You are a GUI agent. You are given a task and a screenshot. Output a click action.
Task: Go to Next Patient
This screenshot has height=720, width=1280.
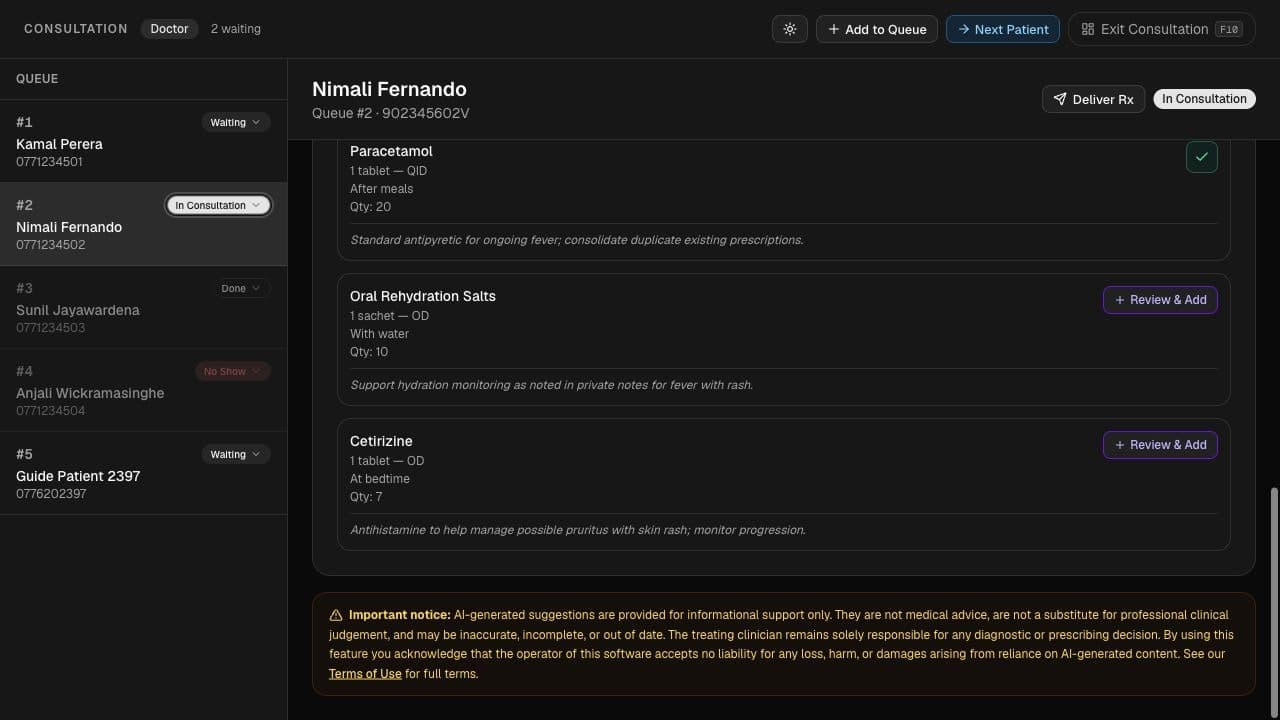1002,29
